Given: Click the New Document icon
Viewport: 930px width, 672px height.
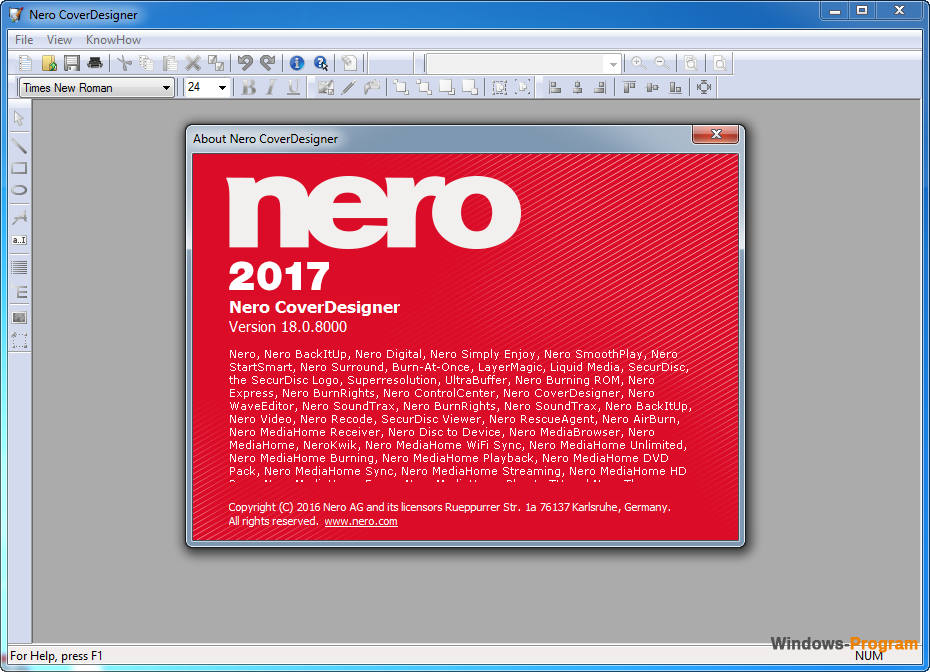Looking at the screenshot, I should pos(26,63).
